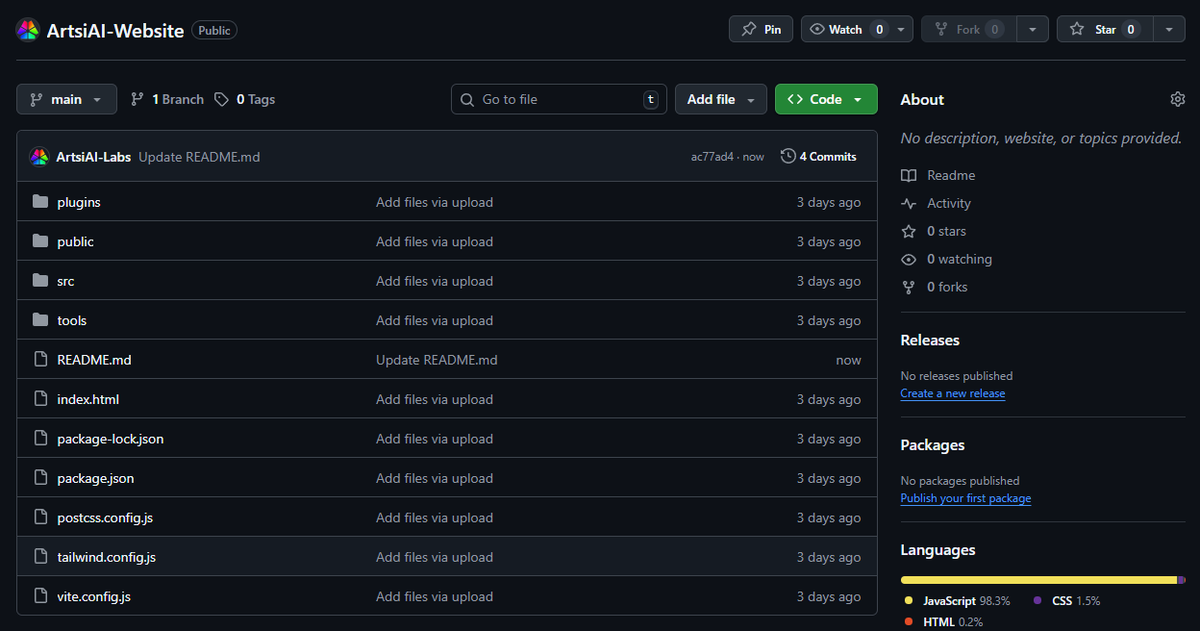This screenshot has height=631, width=1200.
Task: Open the Add file dropdown
Action: [721, 99]
